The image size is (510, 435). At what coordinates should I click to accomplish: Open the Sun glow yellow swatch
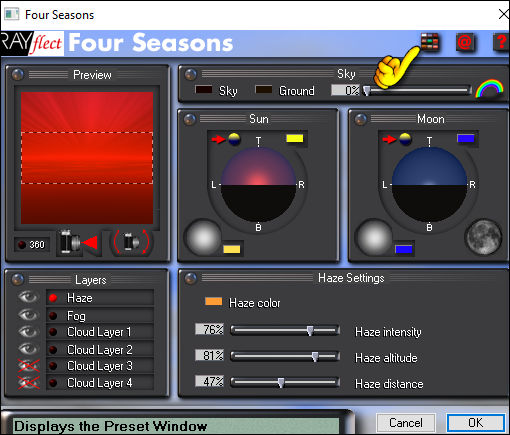tap(232, 249)
